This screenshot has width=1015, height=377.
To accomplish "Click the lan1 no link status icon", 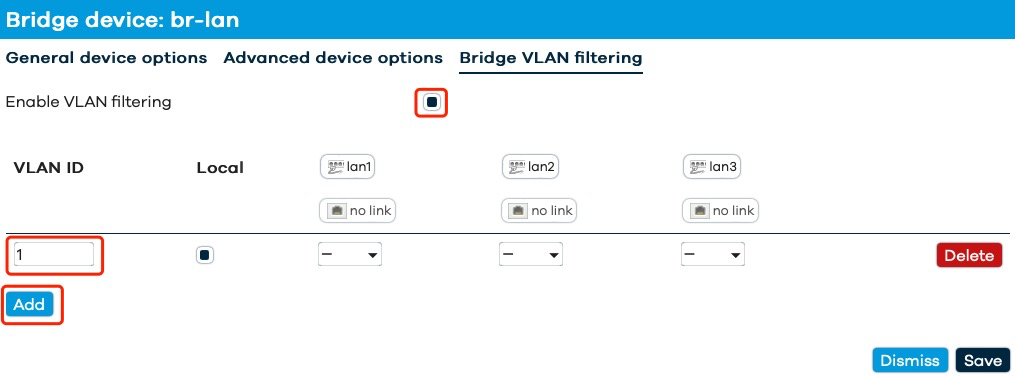I will pos(357,211).
